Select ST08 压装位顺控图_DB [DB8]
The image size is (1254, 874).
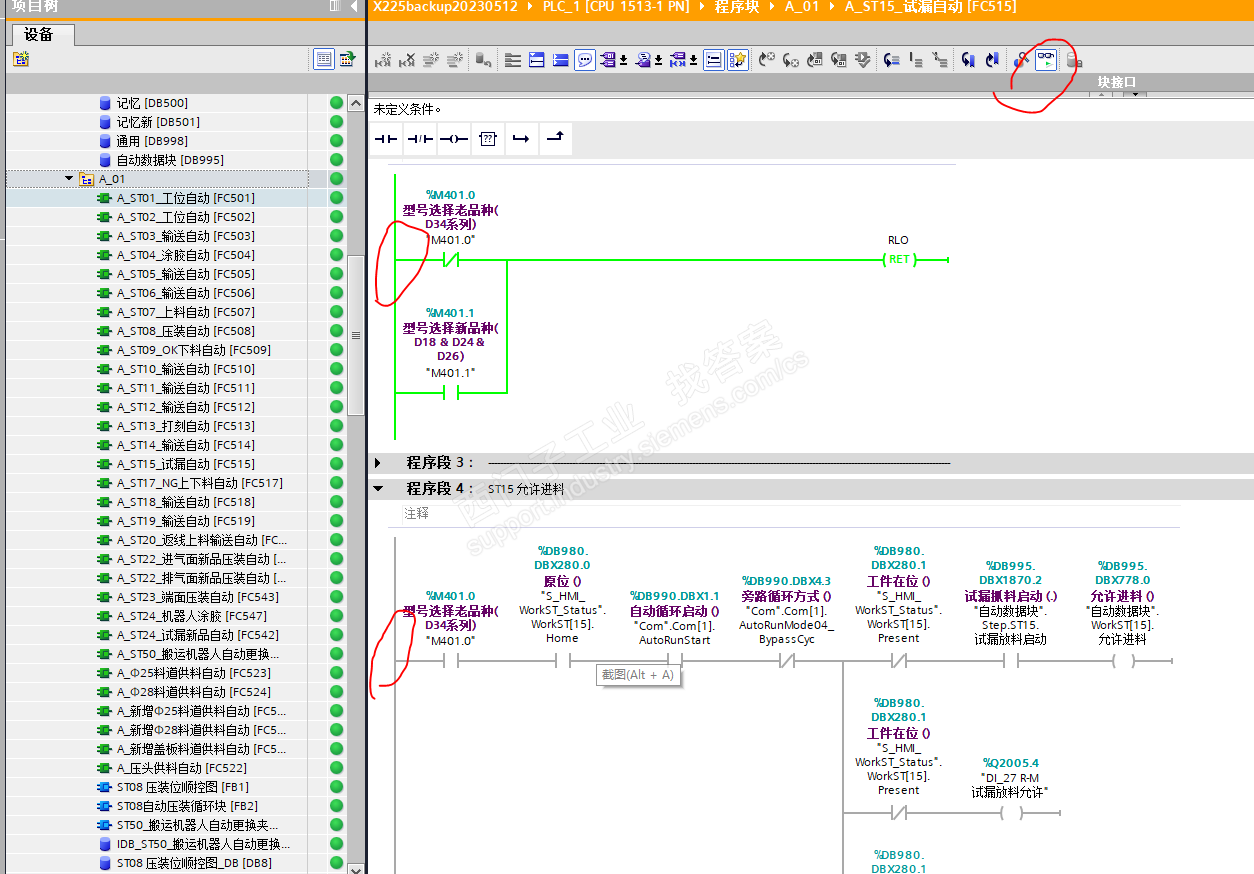pos(194,863)
